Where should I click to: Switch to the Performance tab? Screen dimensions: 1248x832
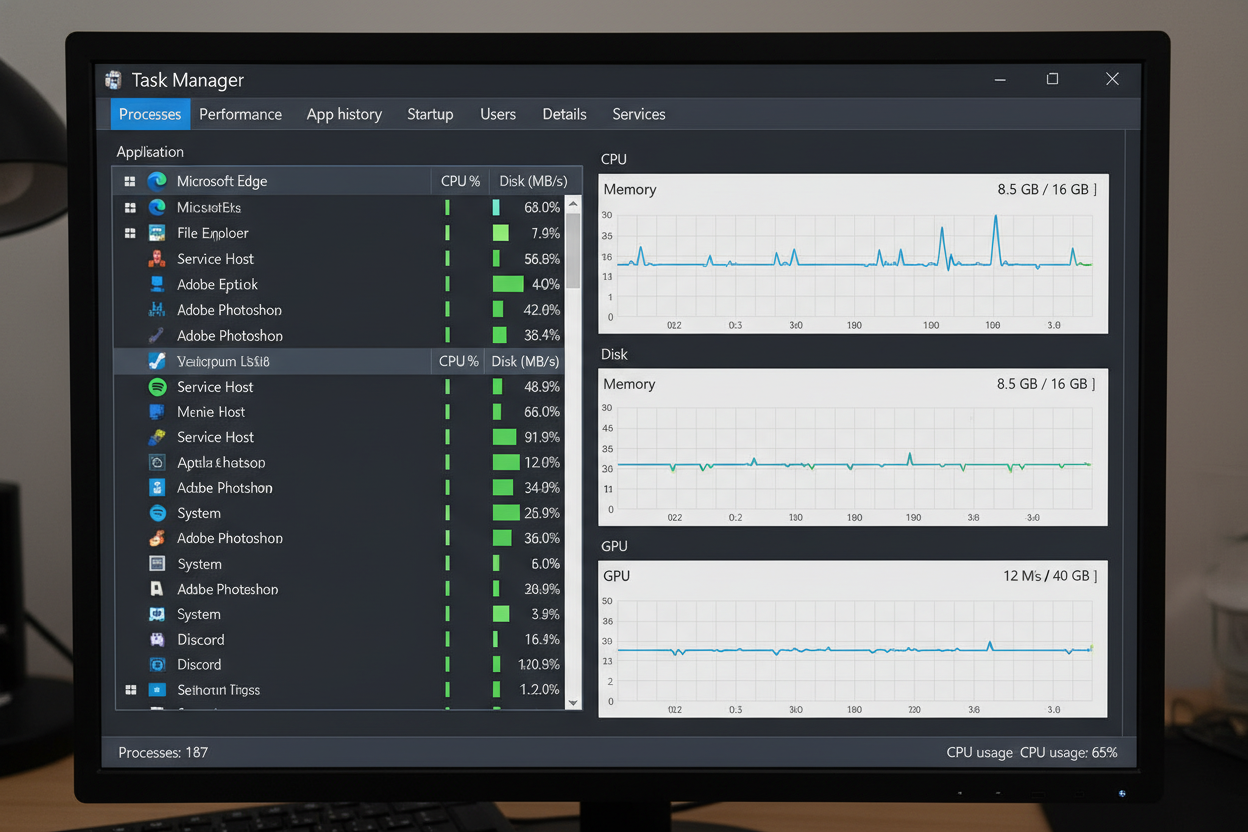click(240, 114)
